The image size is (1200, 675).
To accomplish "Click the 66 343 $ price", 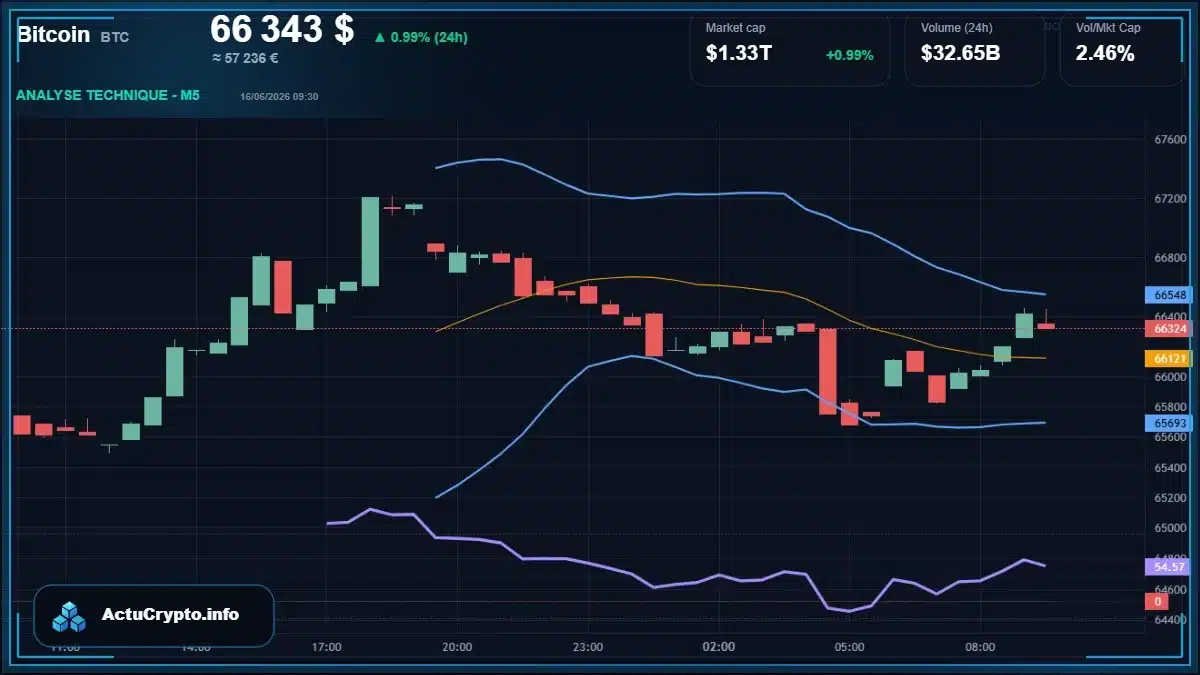I will pyautogui.click(x=282, y=30).
